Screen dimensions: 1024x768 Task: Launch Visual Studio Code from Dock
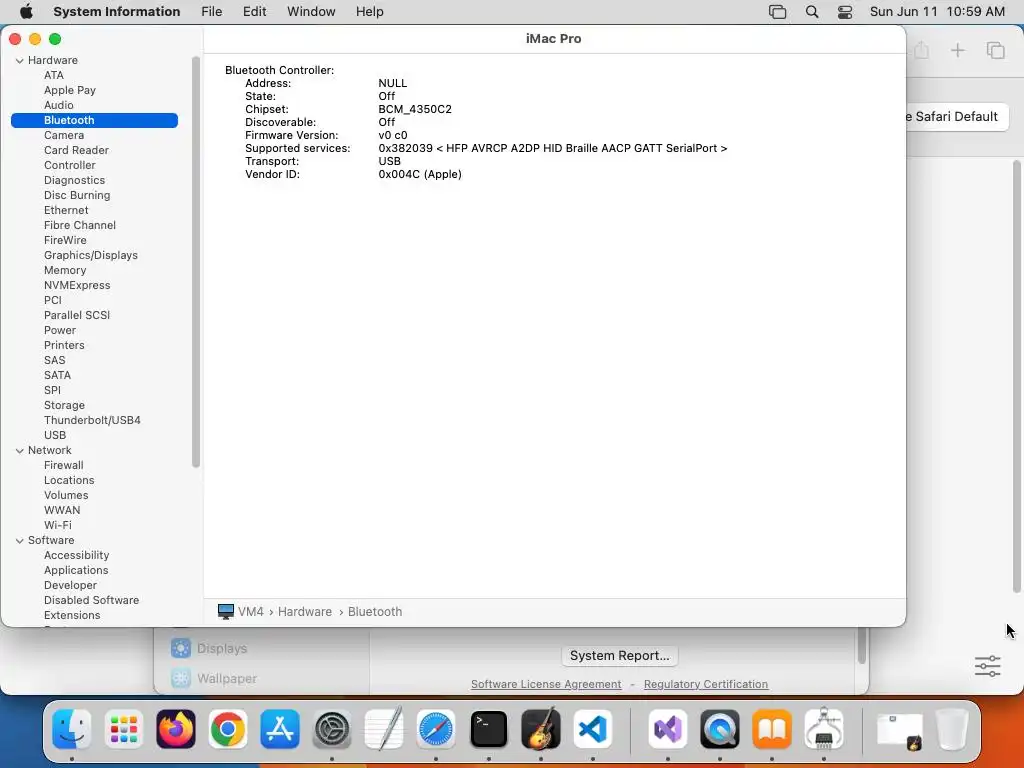(x=593, y=729)
